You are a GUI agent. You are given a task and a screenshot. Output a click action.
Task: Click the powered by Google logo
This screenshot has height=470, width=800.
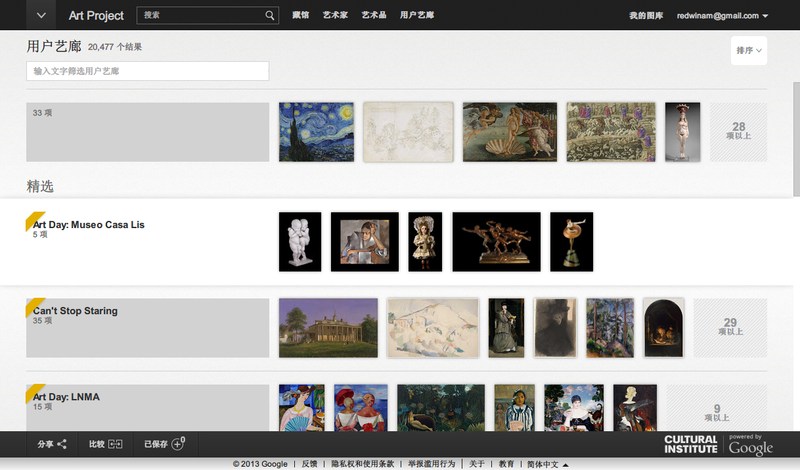point(751,445)
